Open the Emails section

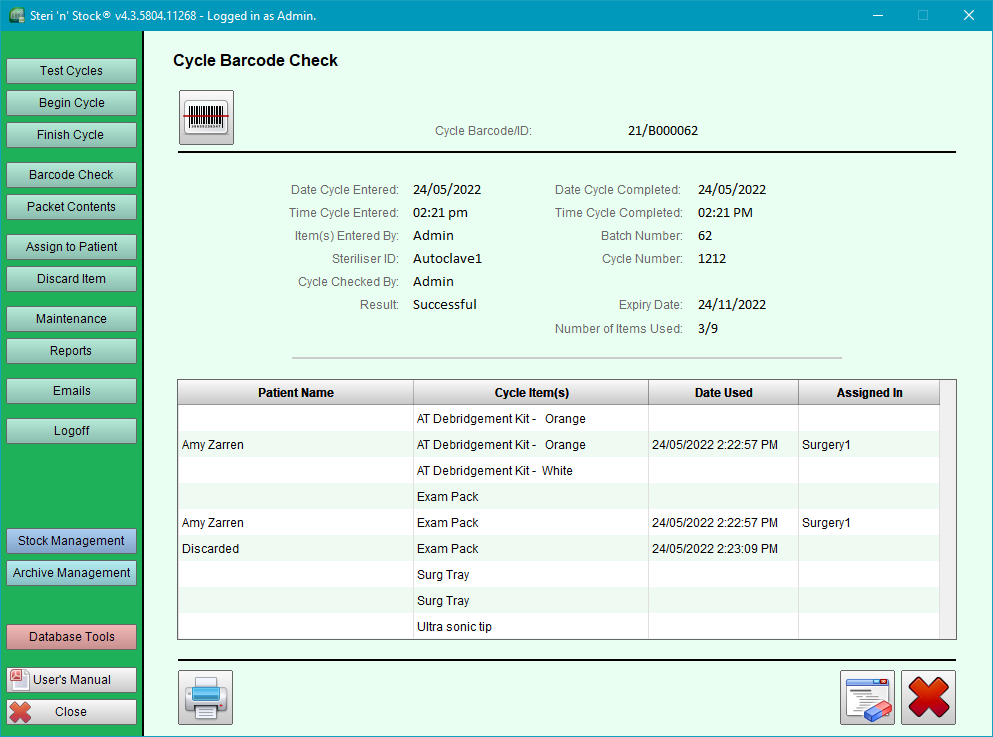point(72,391)
